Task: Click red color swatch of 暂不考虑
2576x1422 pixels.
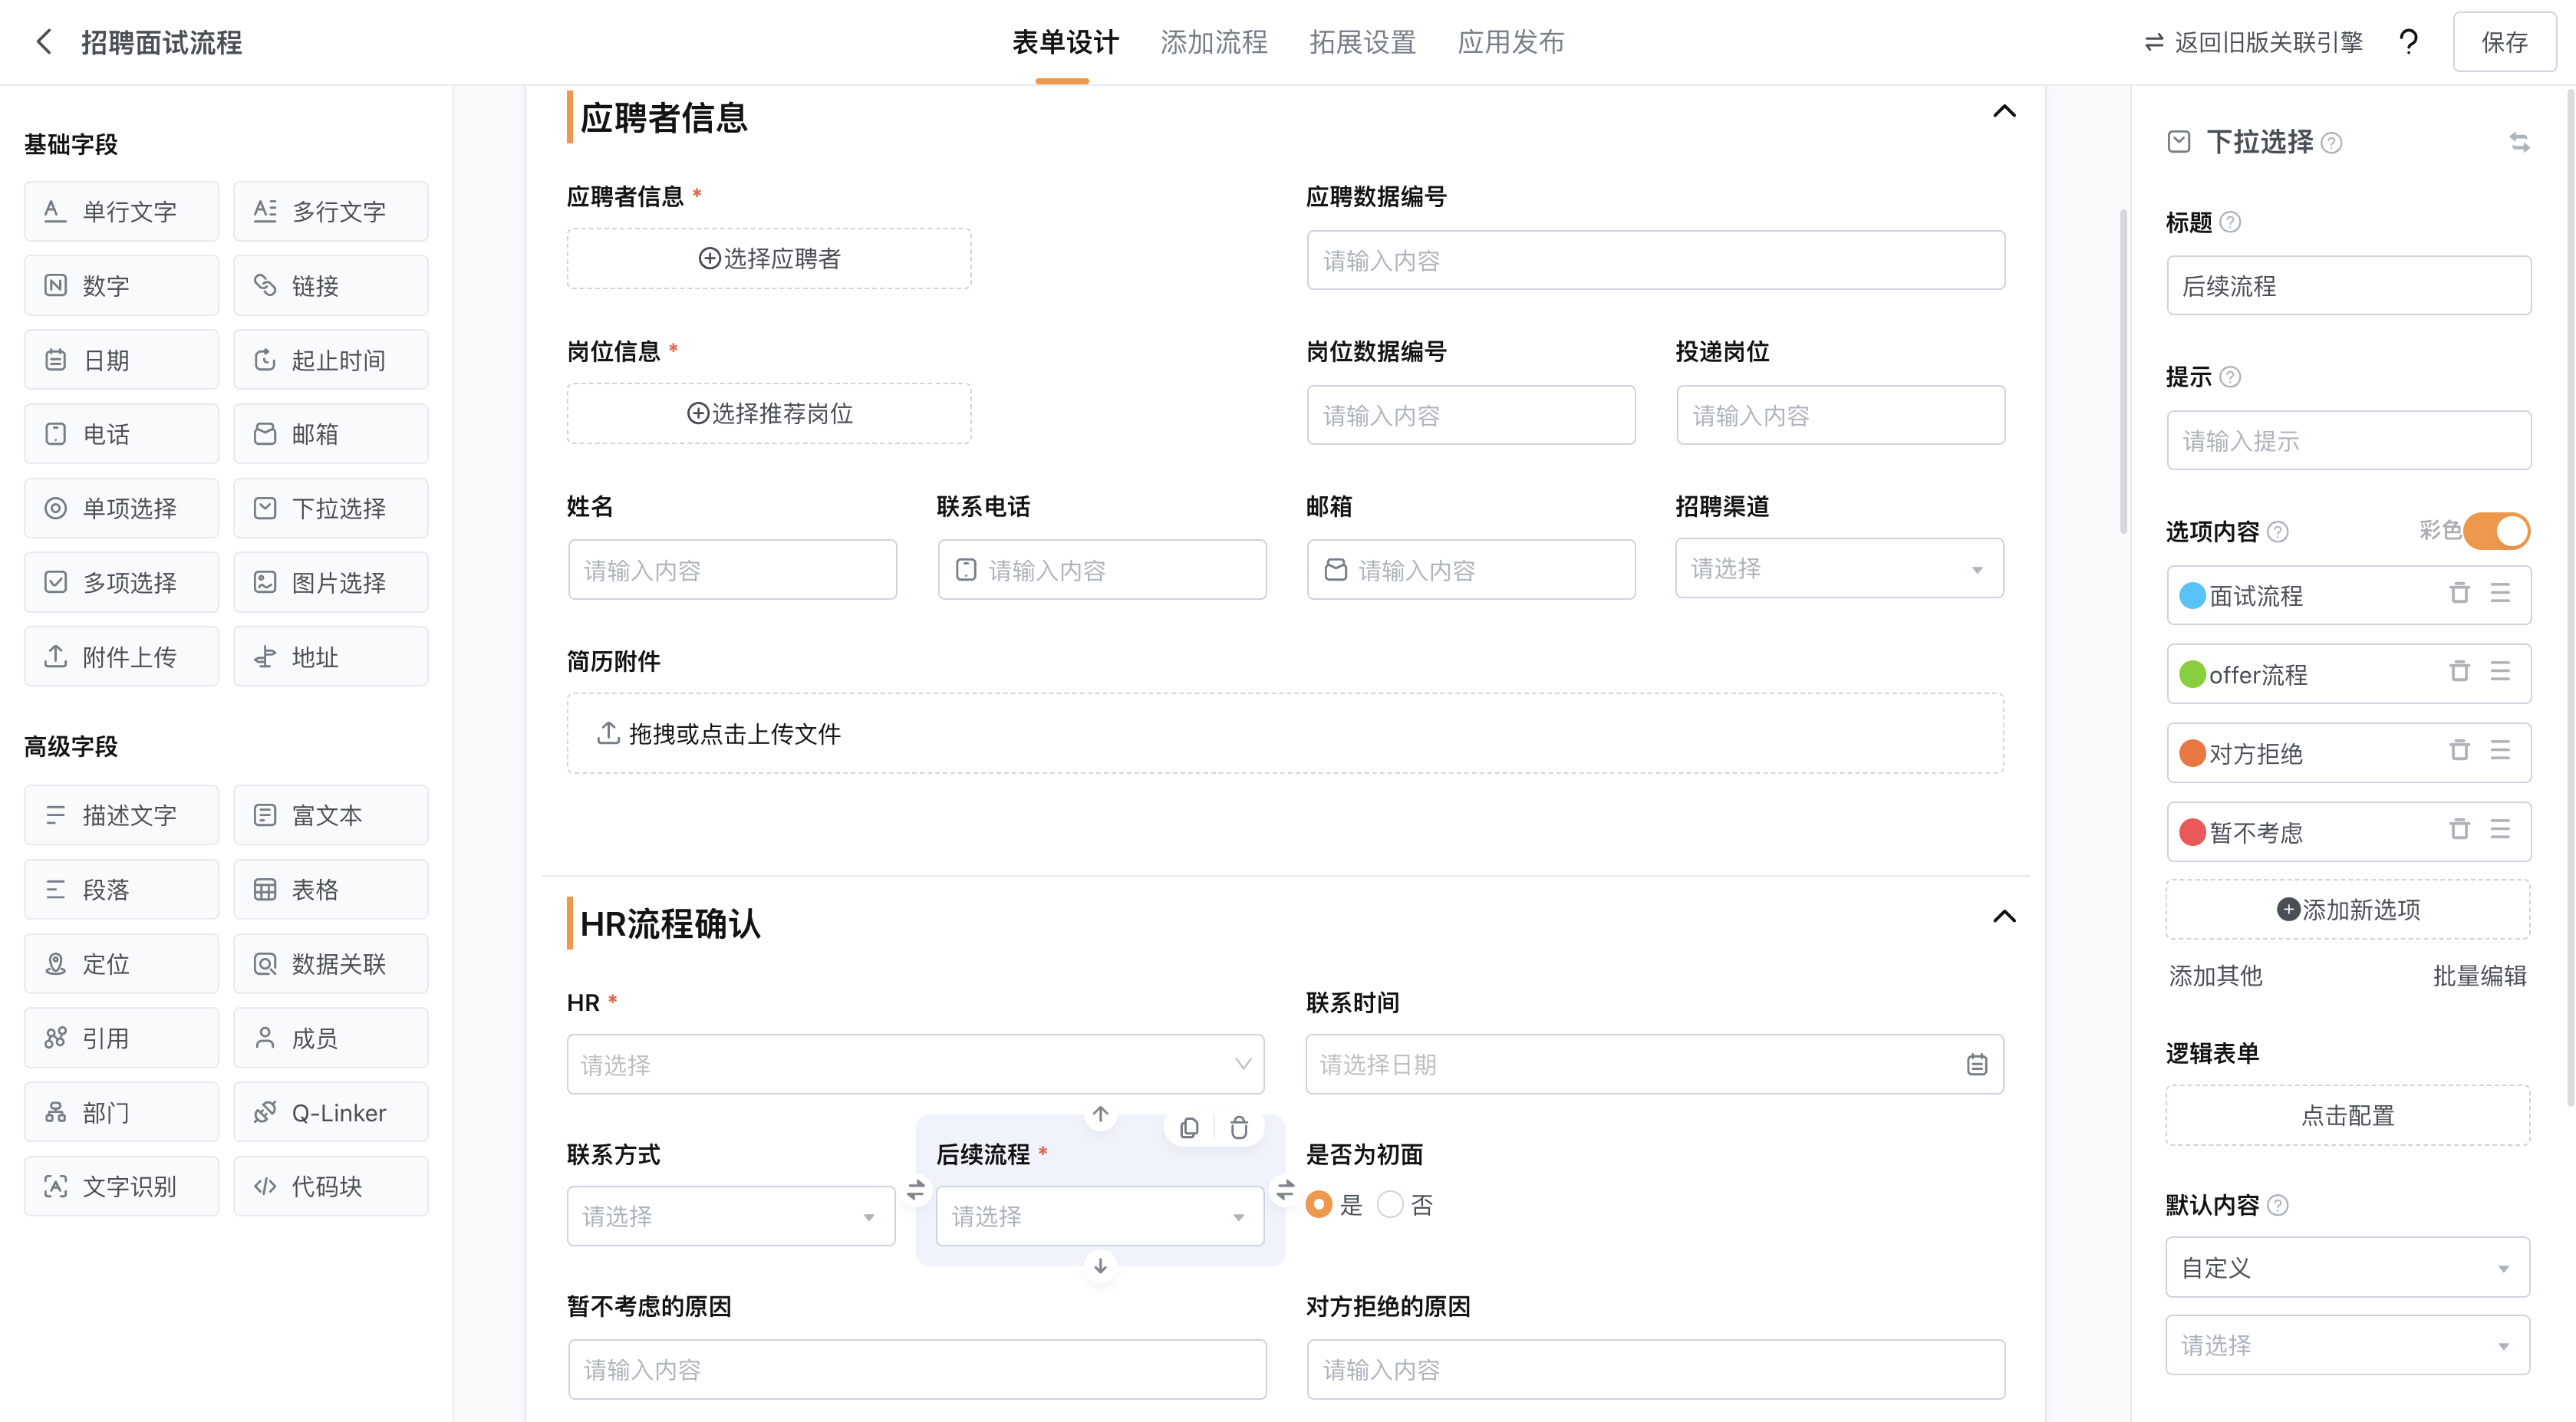Action: point(2192,831)
